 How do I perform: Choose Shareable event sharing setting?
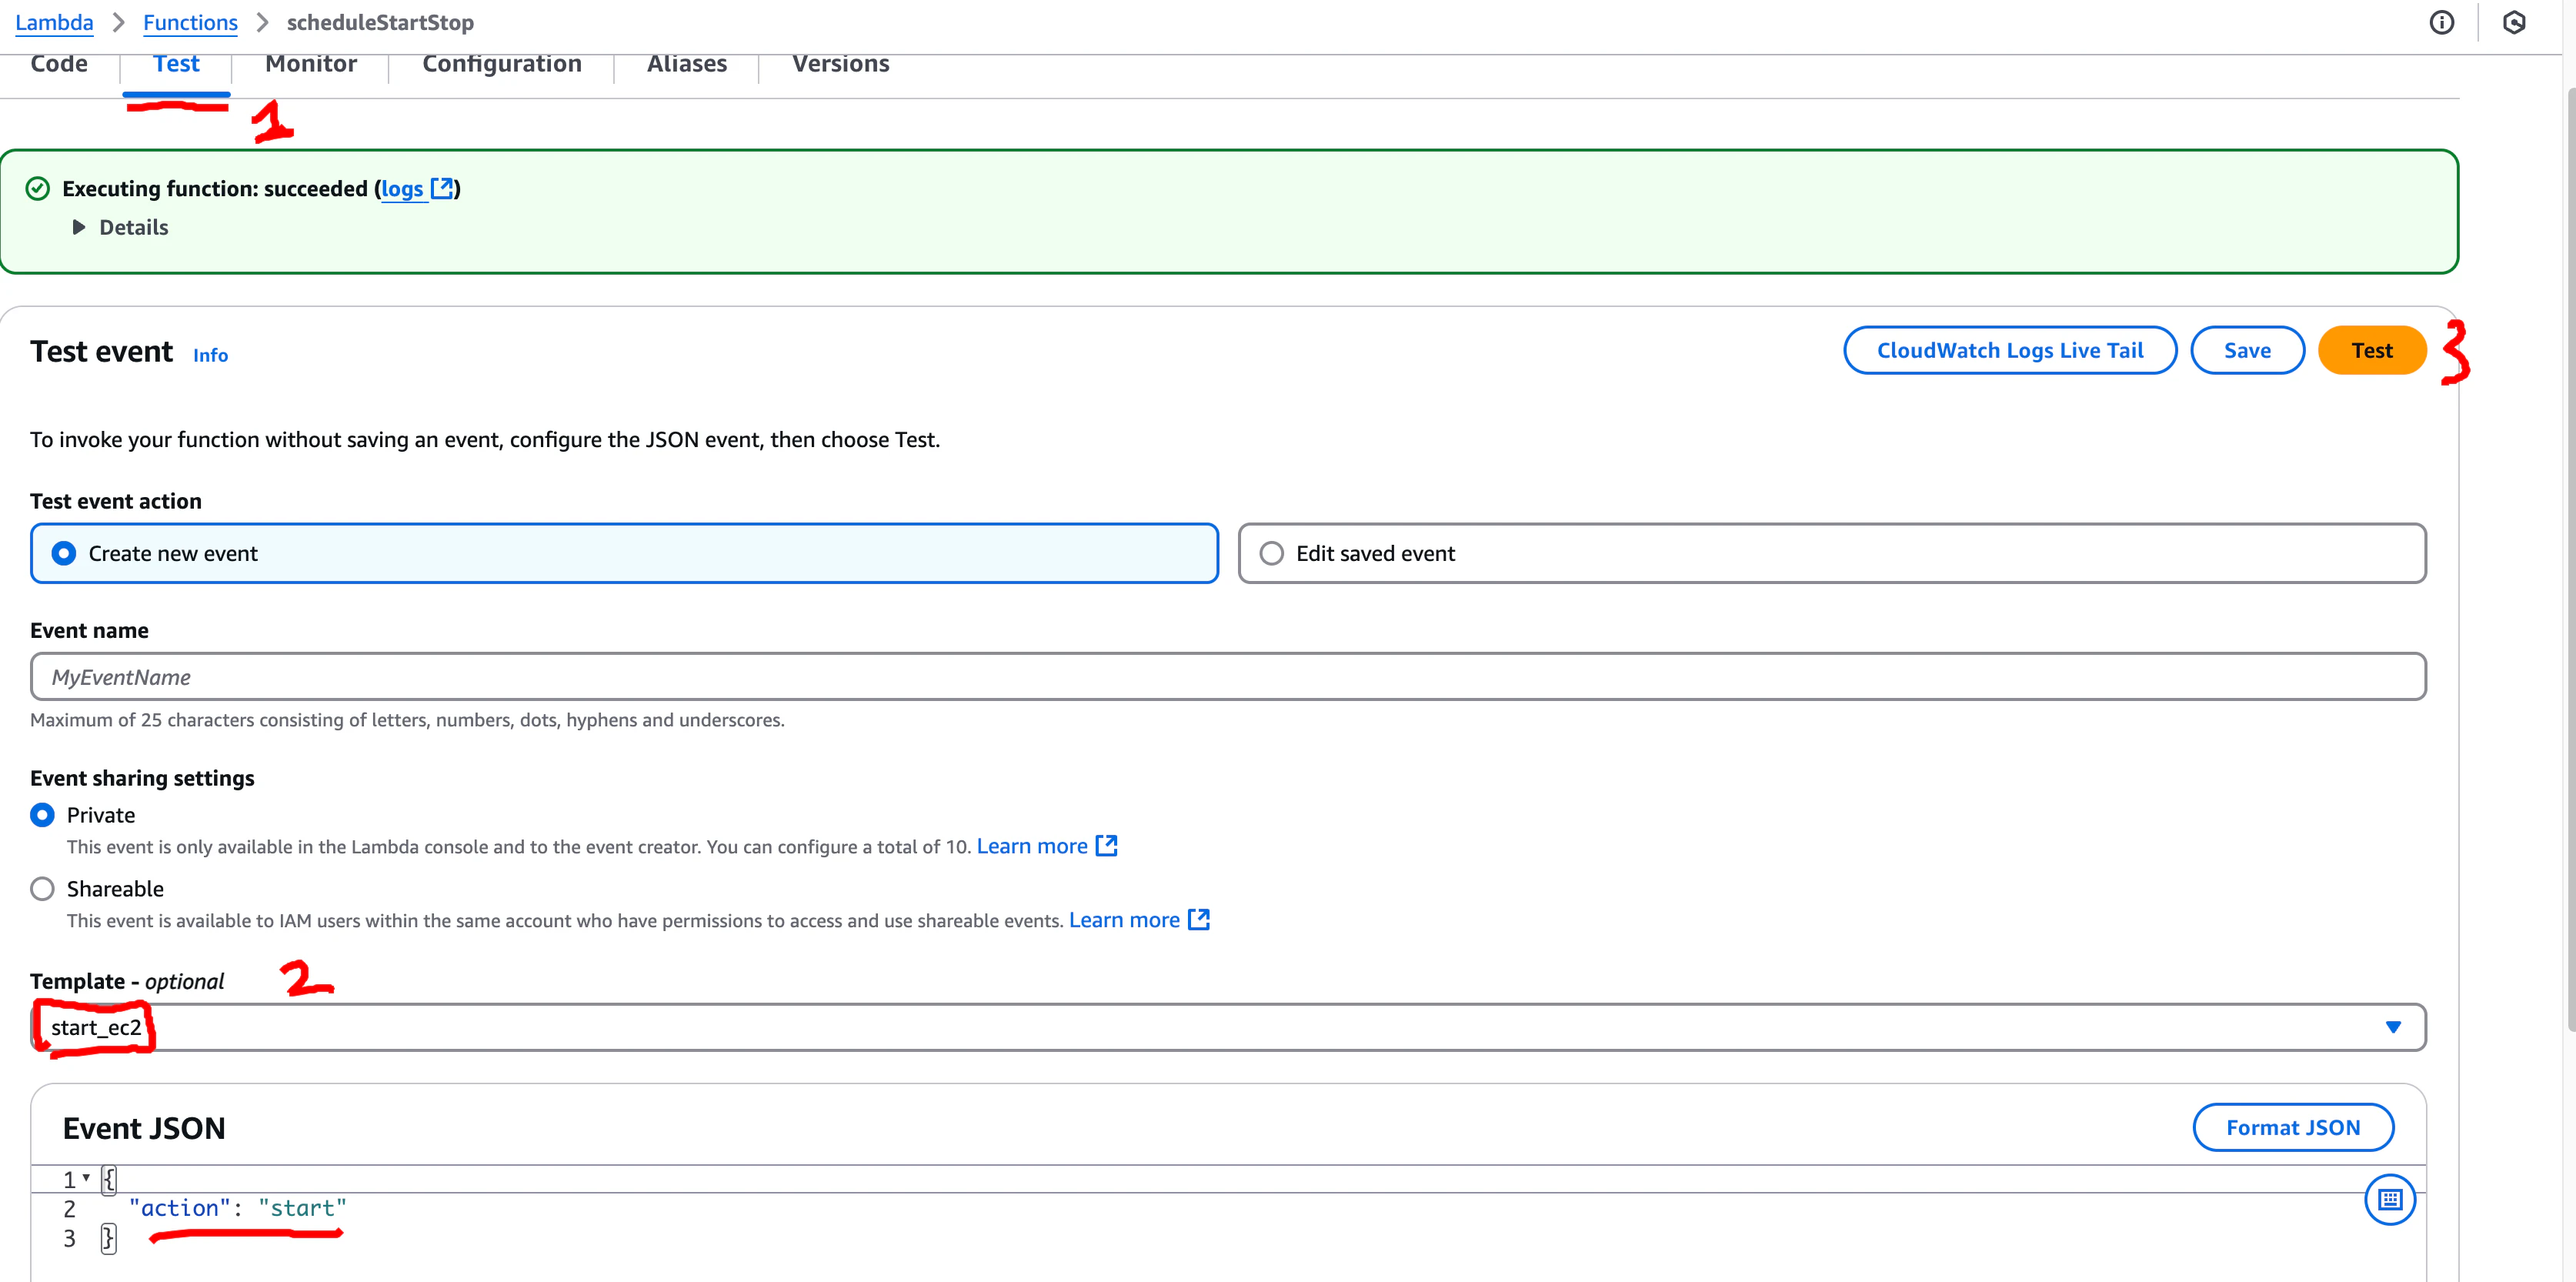[x=42, y=889]
